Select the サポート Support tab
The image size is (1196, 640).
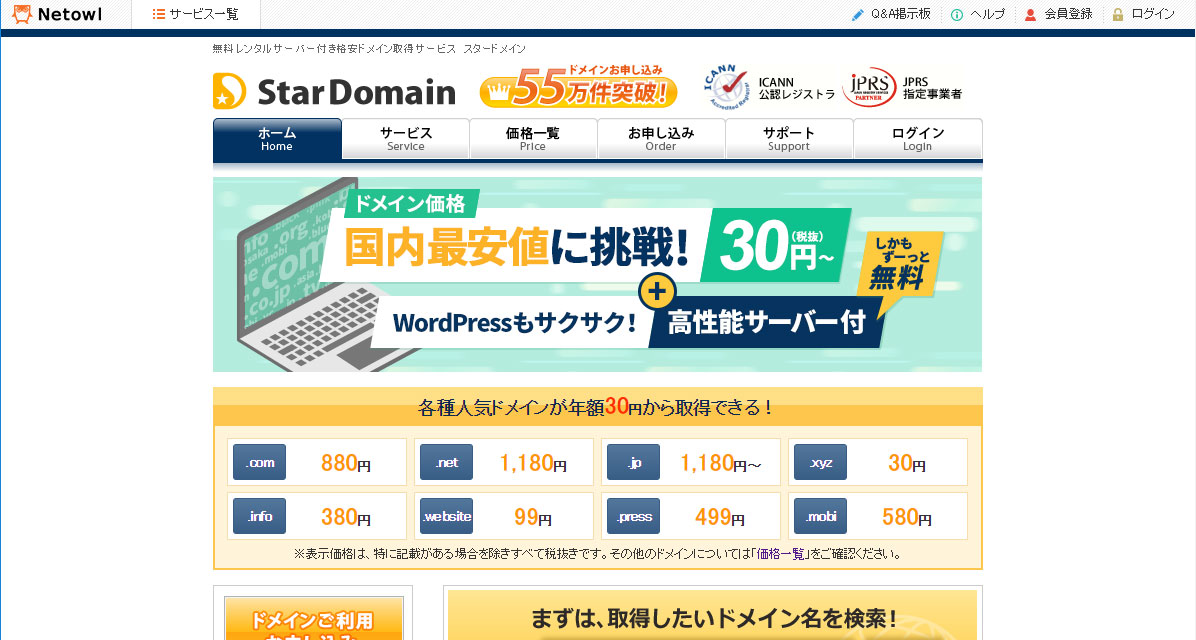coord(789,139)
